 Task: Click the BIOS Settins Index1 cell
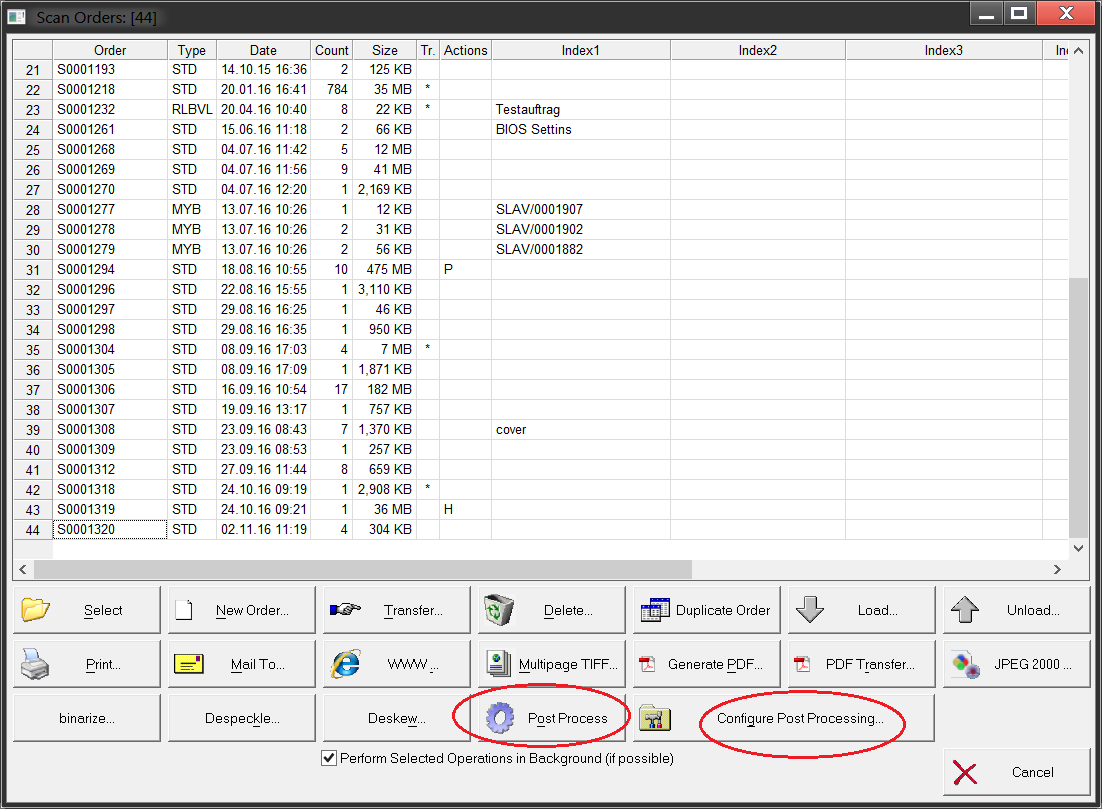pos(581,129)
